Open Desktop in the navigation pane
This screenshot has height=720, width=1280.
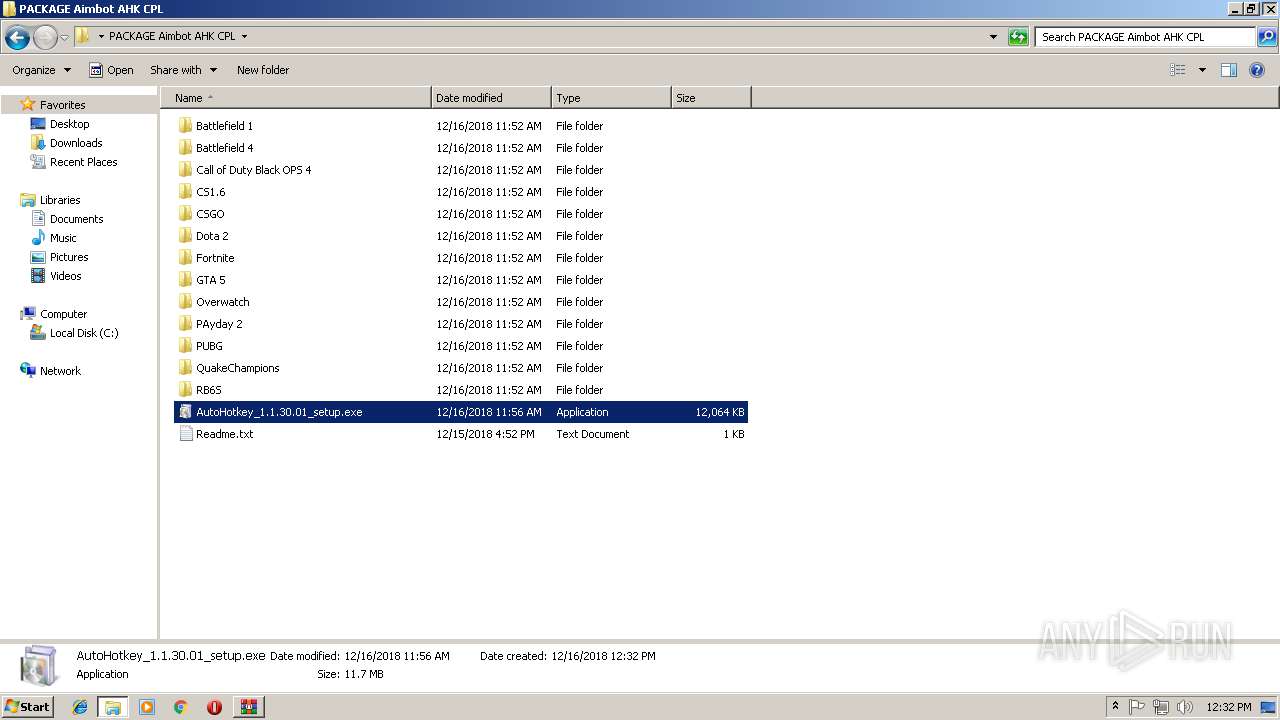pos(69,124)
